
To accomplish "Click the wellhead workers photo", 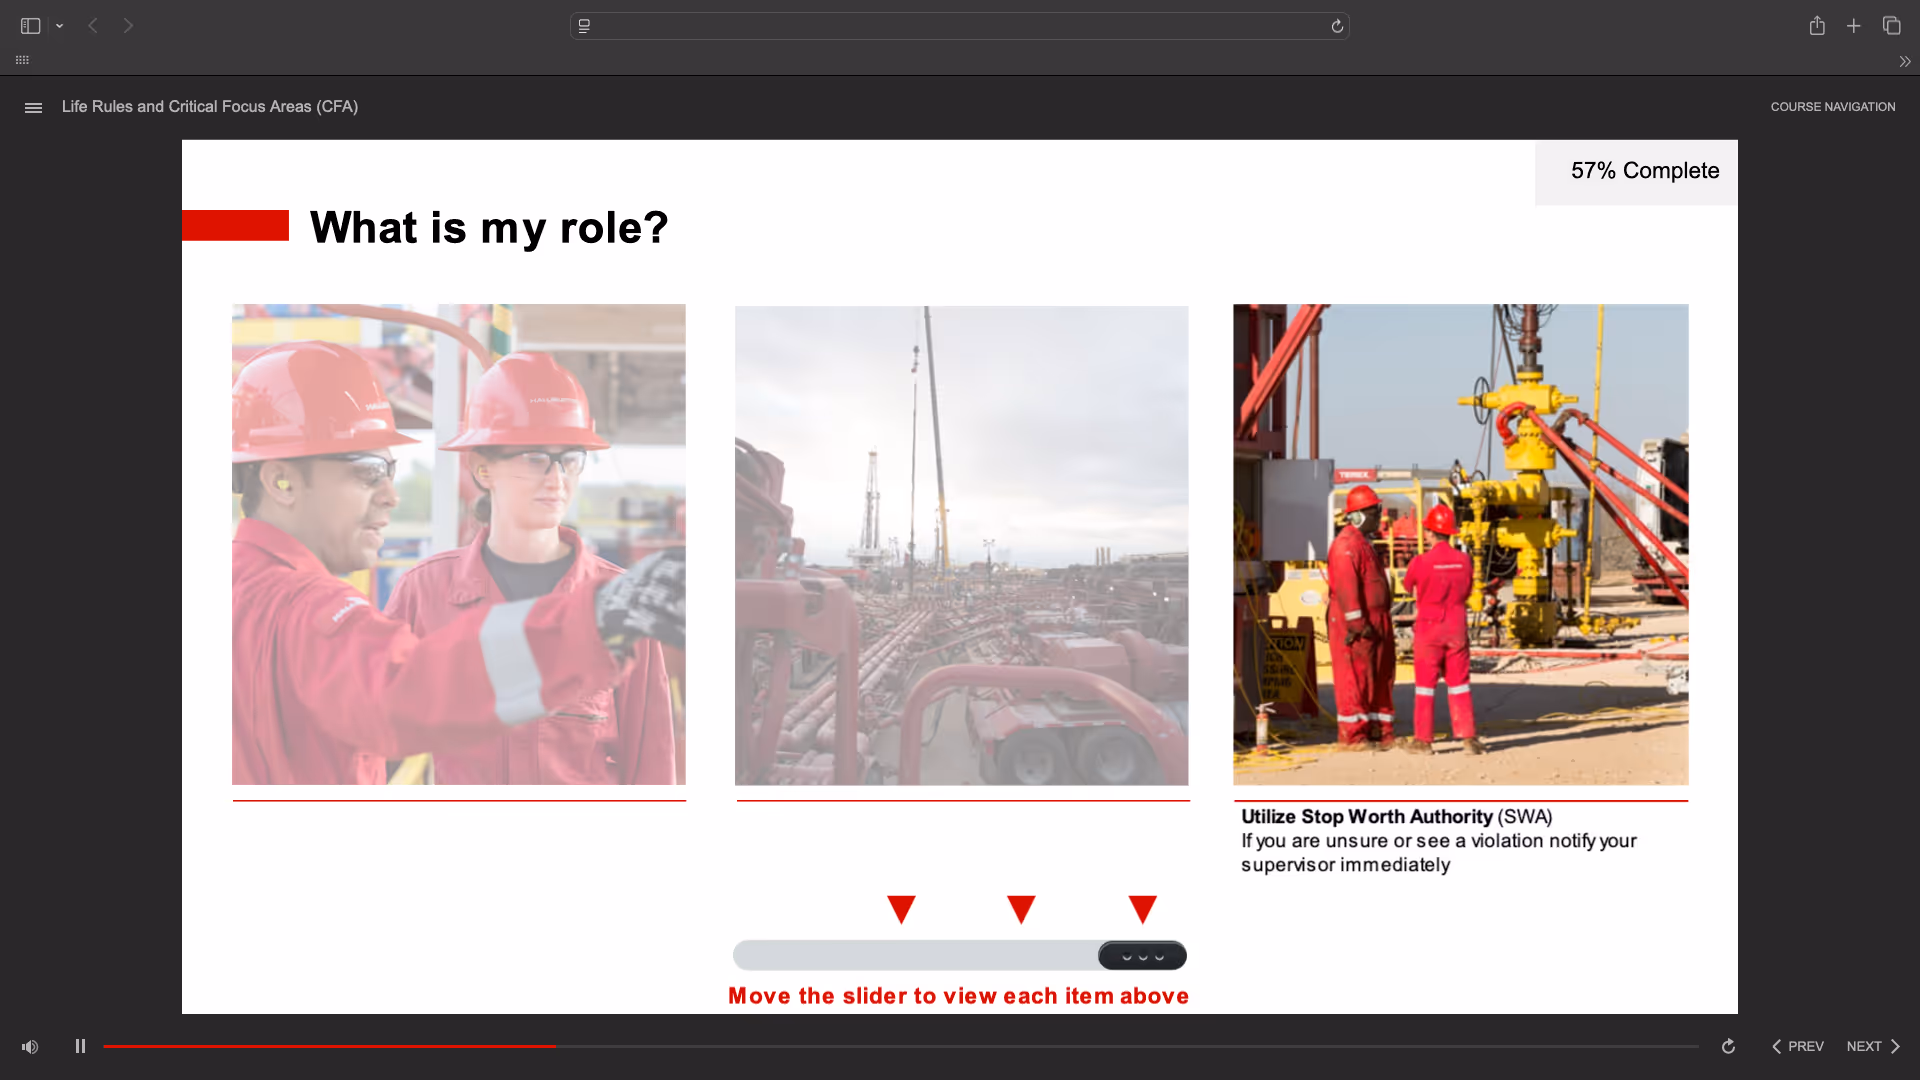I will pos(1460,545).
